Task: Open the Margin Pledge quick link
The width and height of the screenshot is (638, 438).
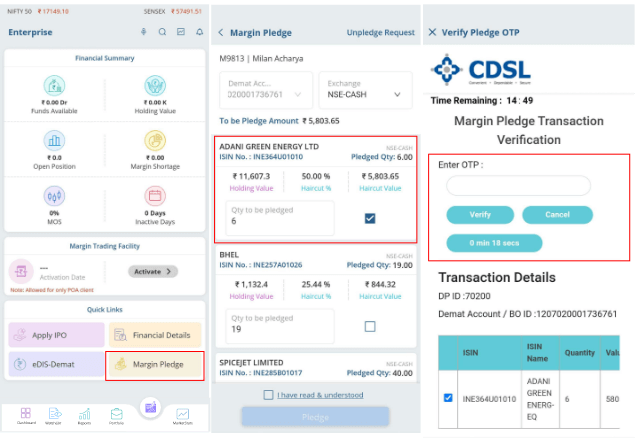Action: tap(155, 365)
